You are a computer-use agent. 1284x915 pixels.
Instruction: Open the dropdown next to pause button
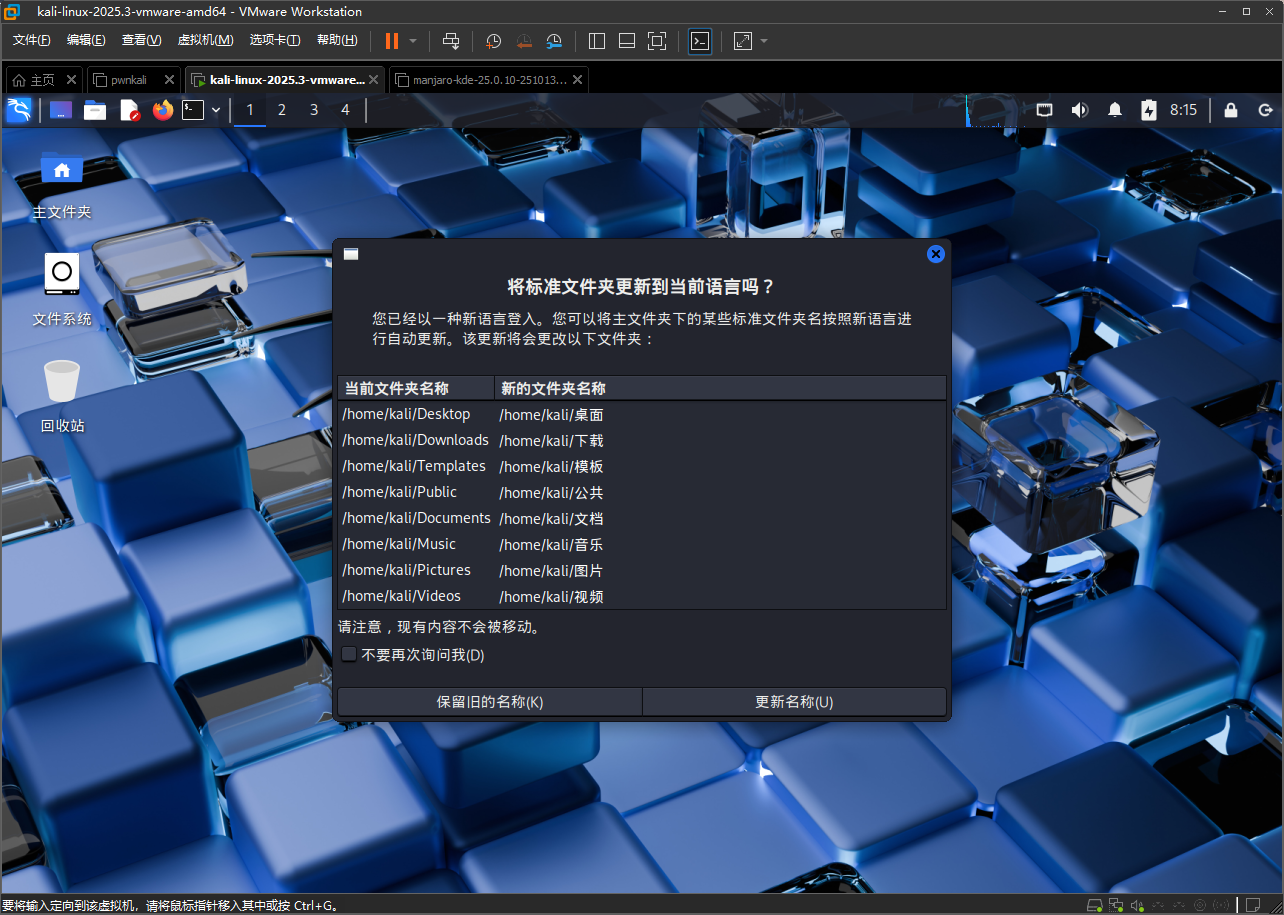pyautogui.click(x=413, y=41)
